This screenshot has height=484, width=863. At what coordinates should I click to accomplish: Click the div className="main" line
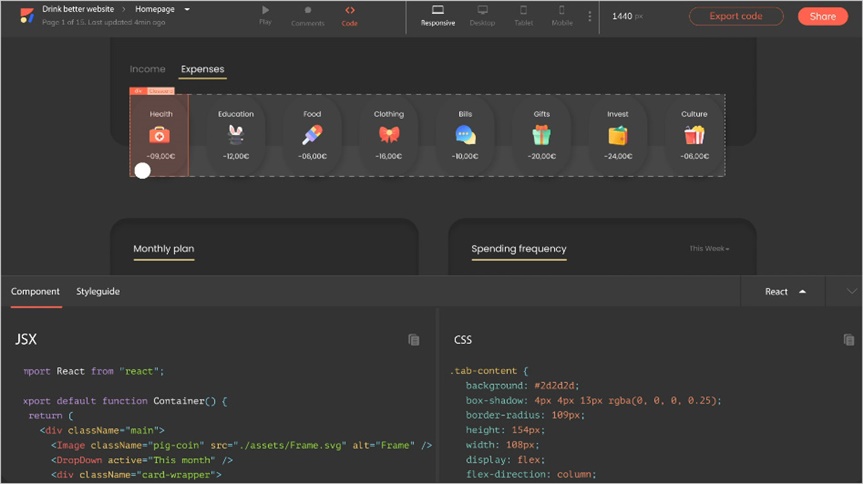(102, 430)
